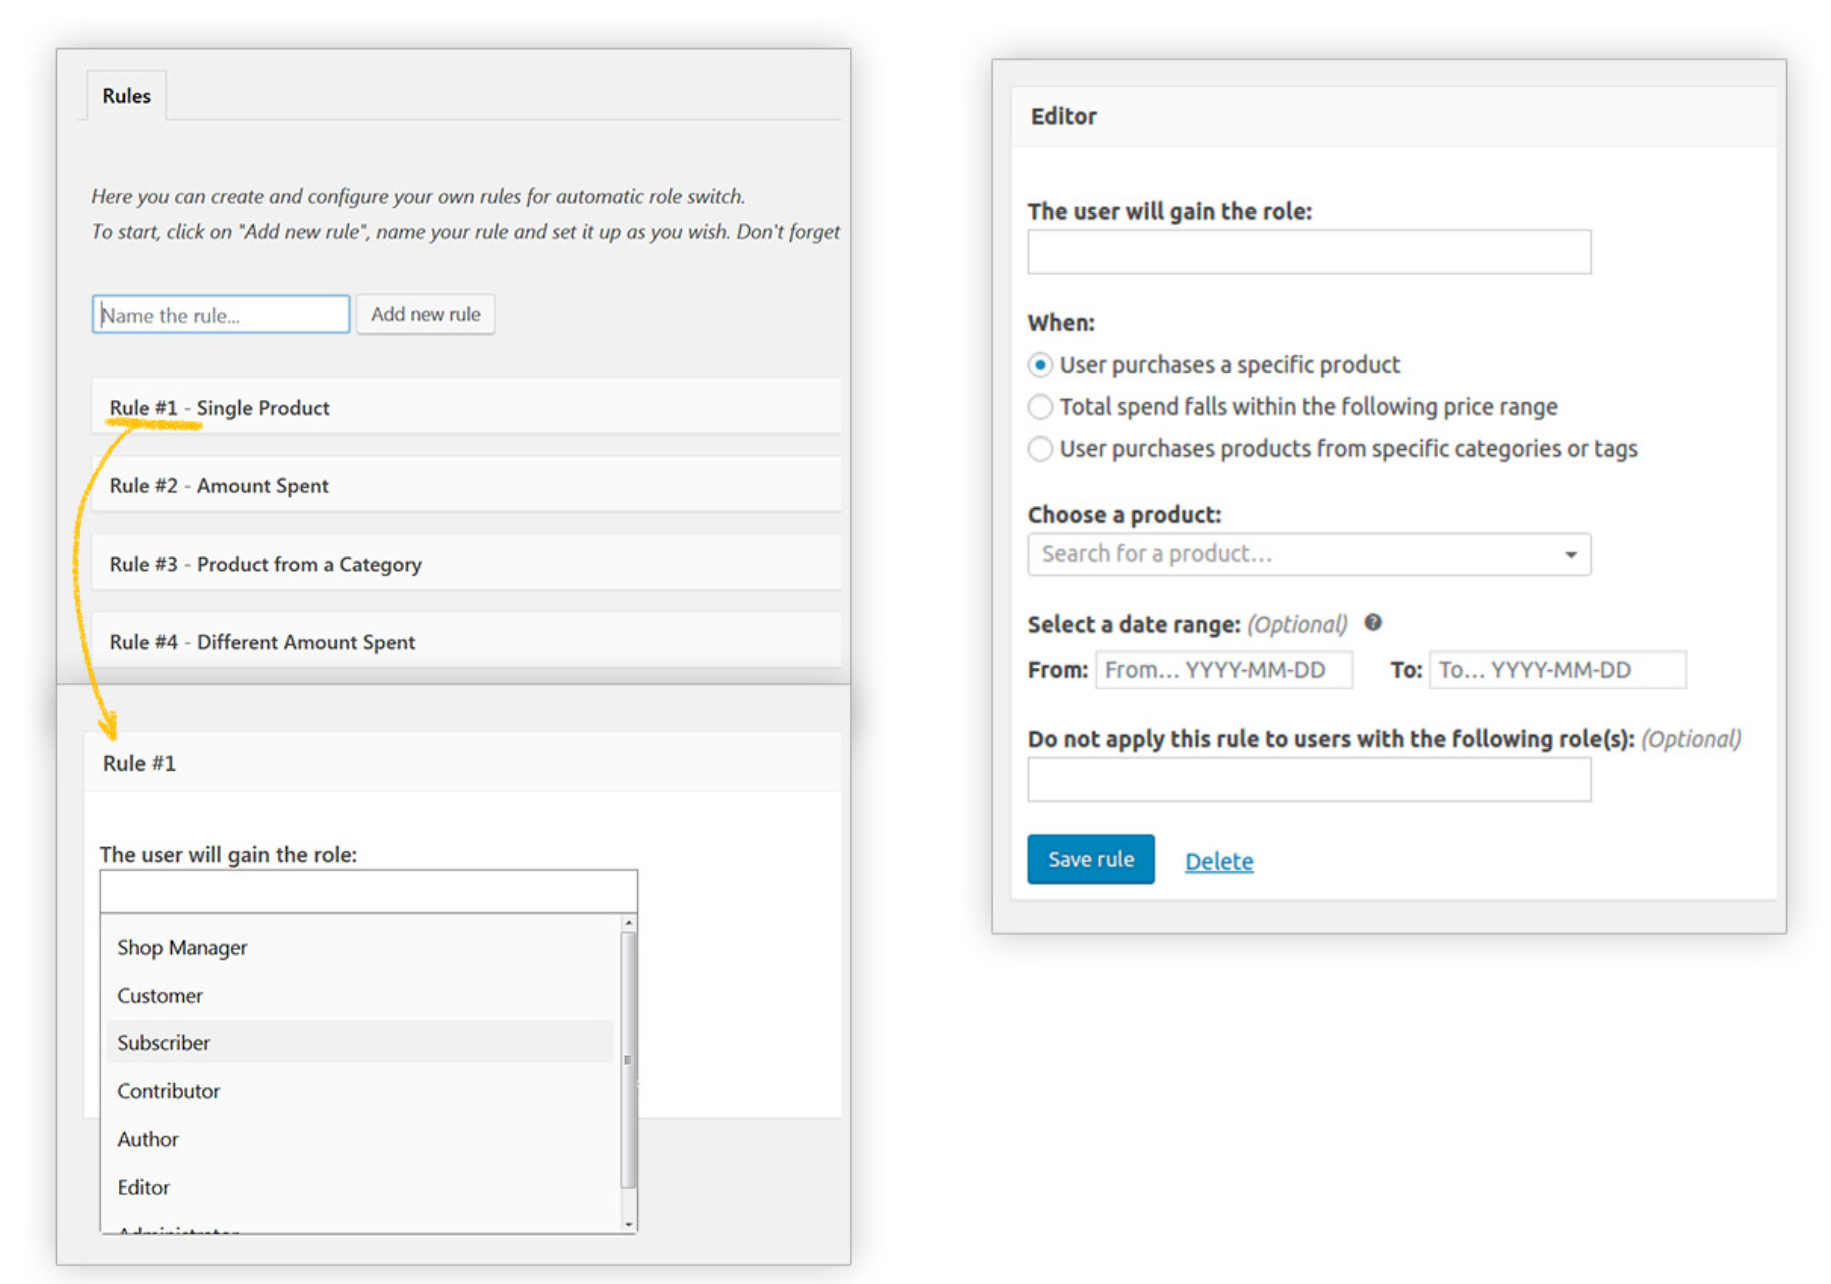
Task: Open the 'Search for a product' dropdown
Action: [x=1308, y=554]
